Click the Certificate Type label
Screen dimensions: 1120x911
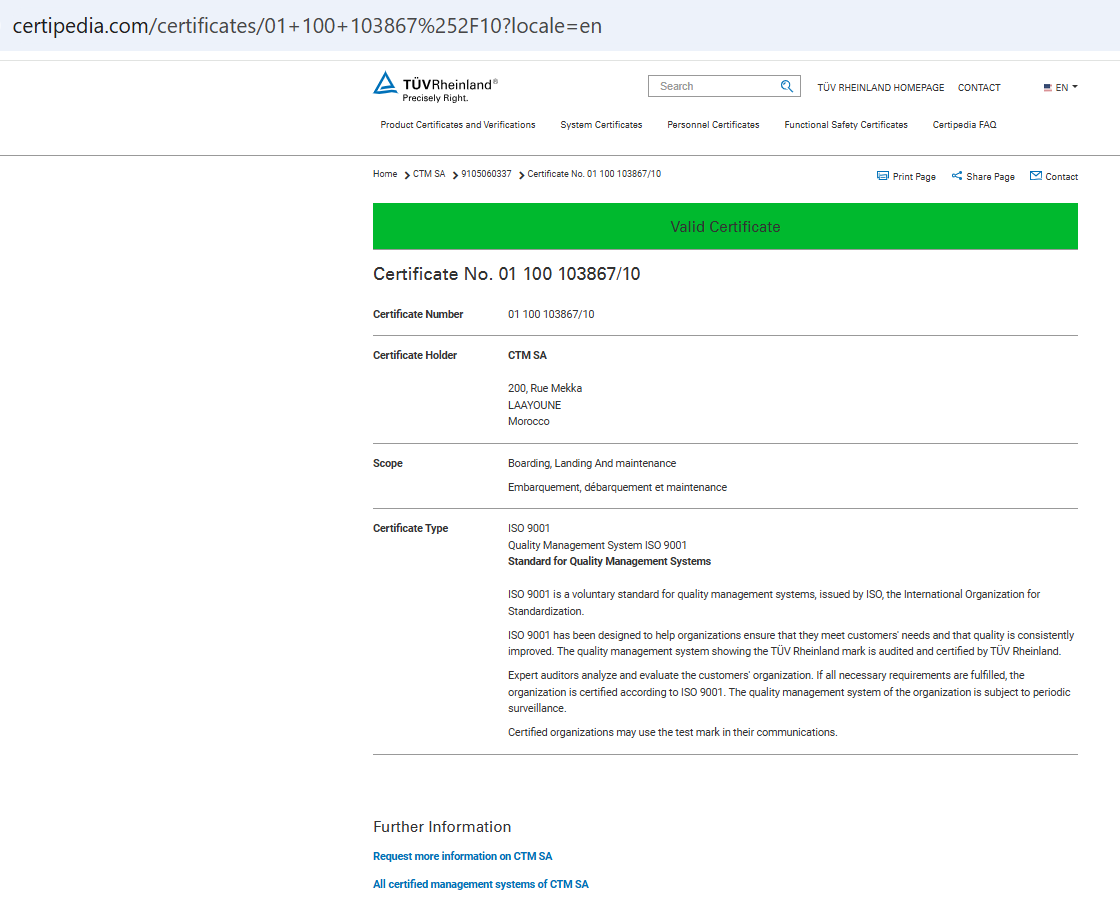pyautogui.click(x=411, y=528)
